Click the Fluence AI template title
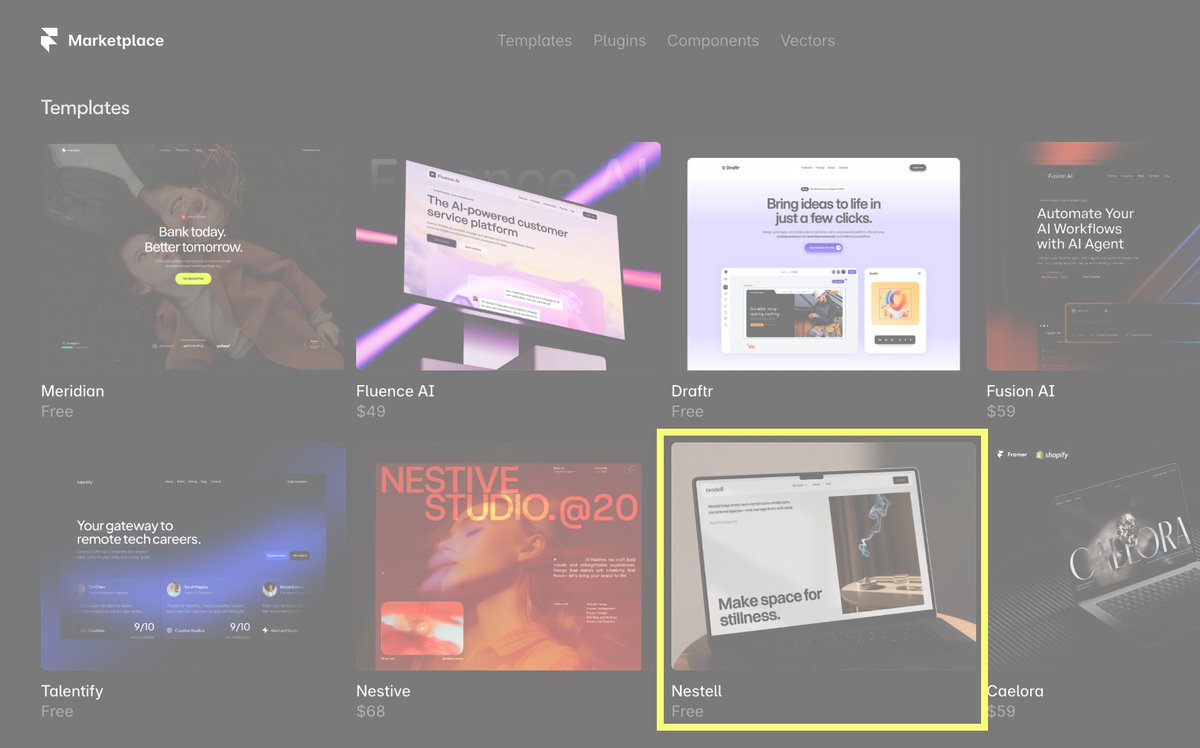 click(396, 391)
